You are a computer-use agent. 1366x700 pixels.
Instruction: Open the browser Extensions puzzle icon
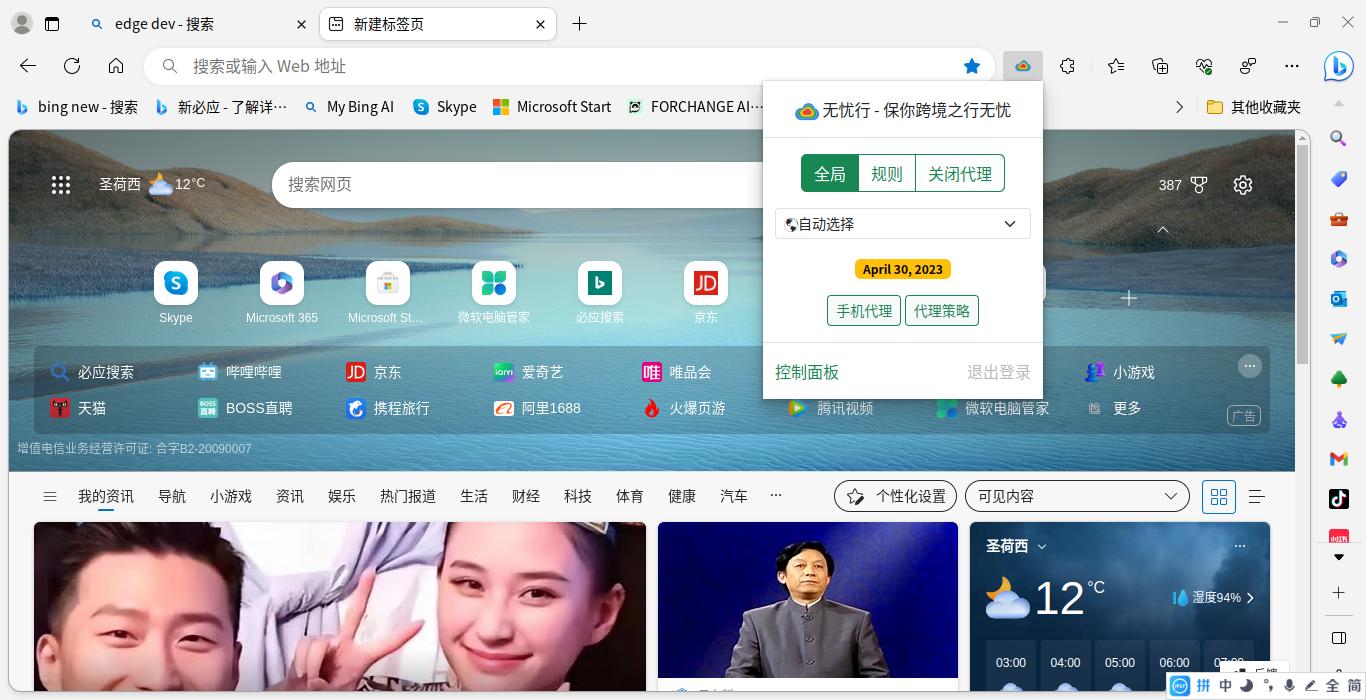coord(1068,66)
